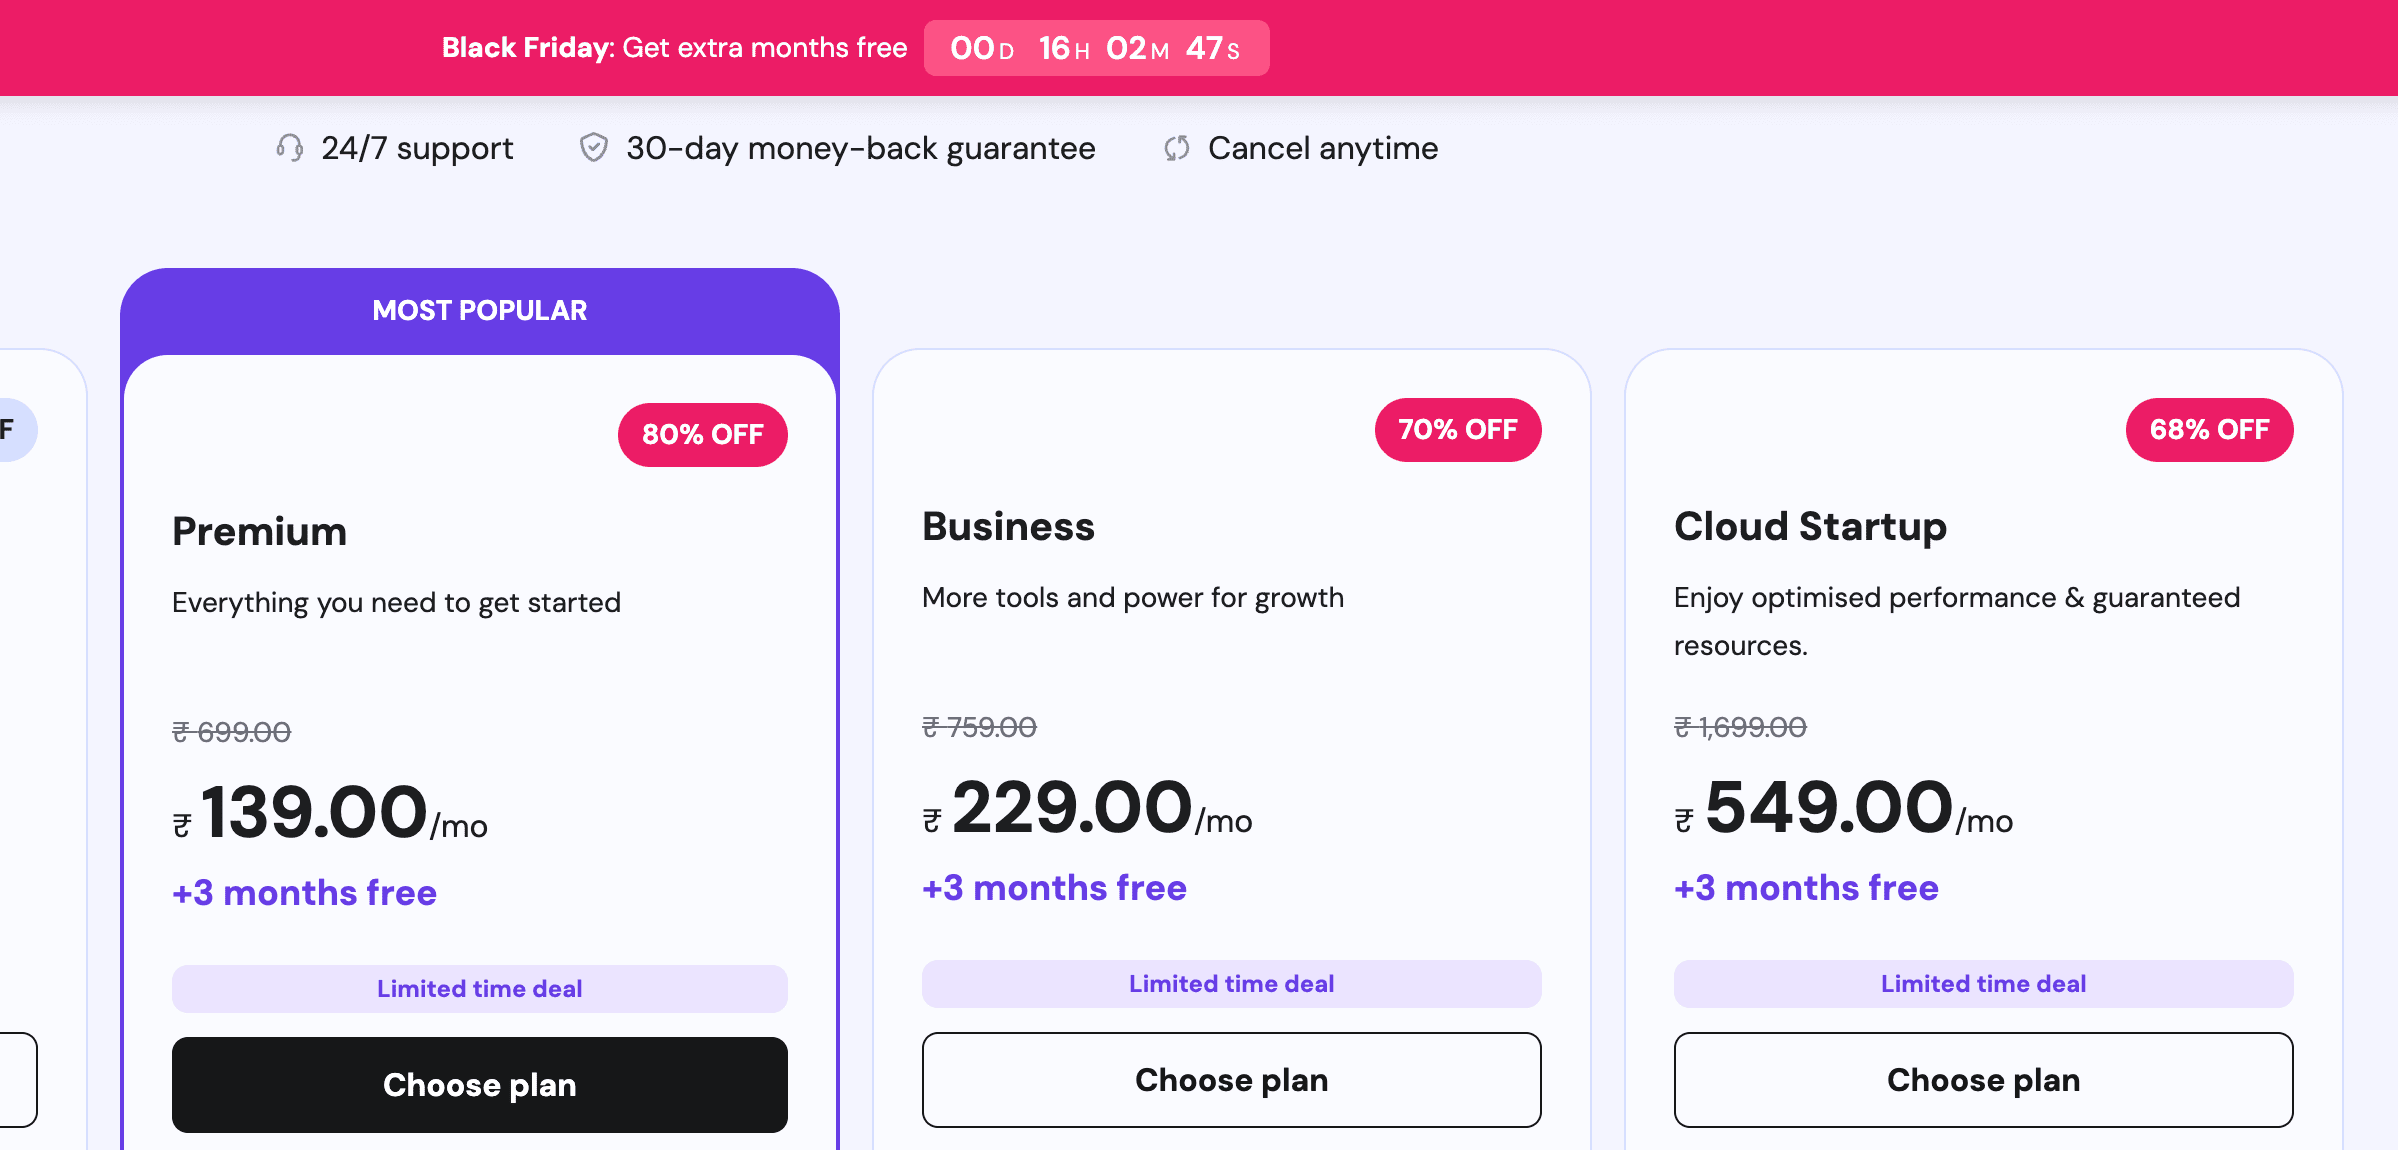Click the Premium plan title

[260, 531]
